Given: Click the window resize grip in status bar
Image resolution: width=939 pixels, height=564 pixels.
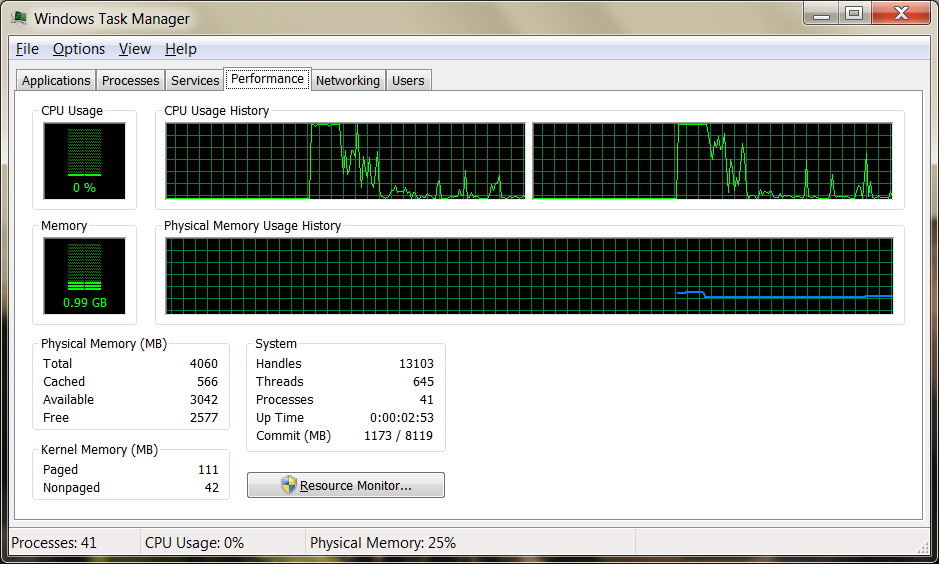Looking at the screenshot, I should (923, 548).
